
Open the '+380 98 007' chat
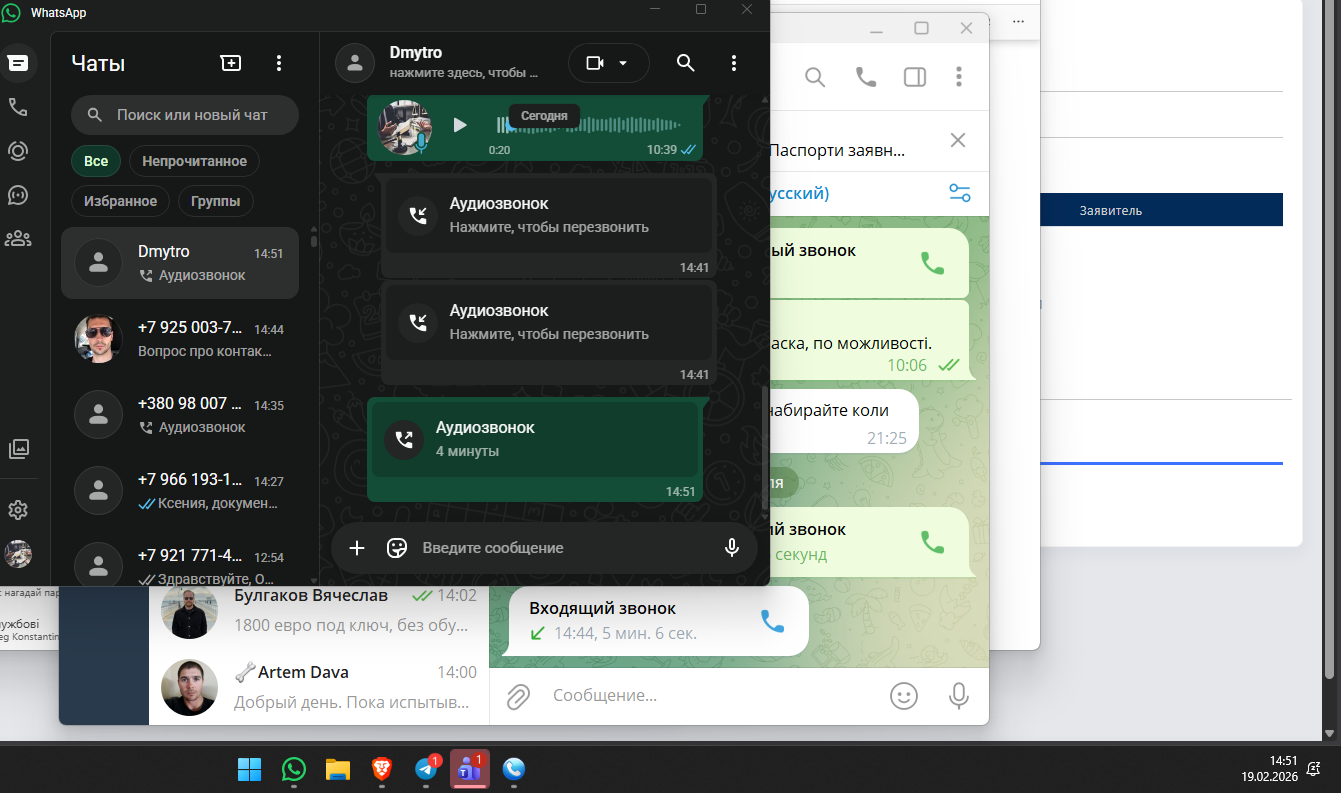click(180, 415)
